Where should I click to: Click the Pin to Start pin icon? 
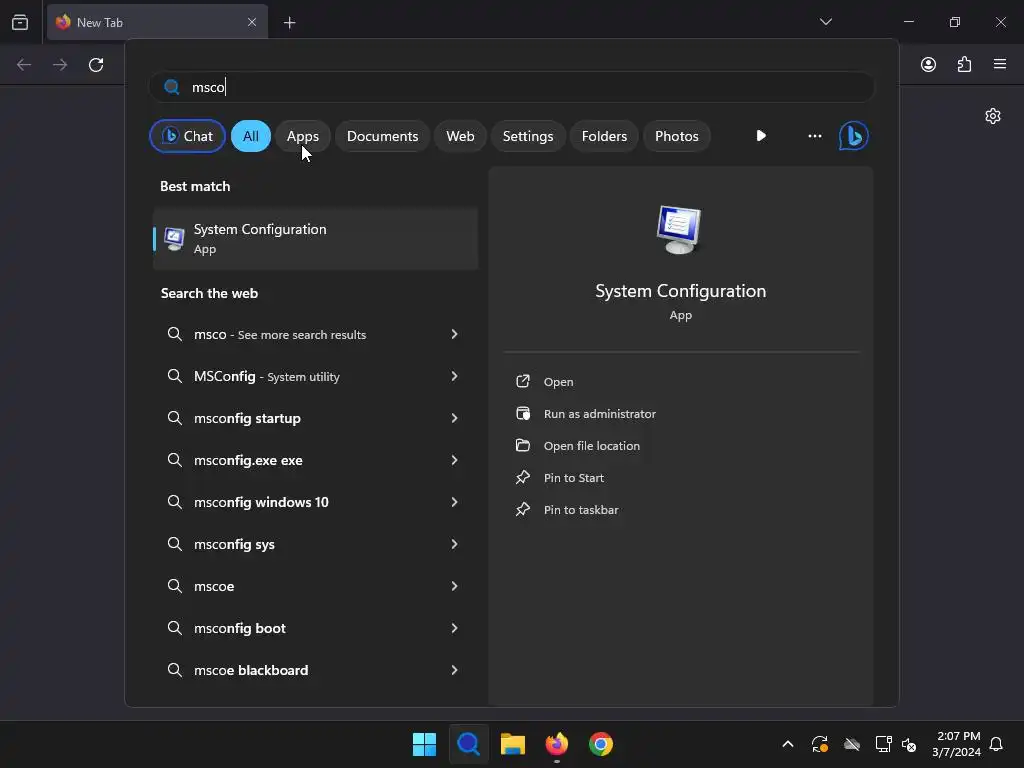523,477
